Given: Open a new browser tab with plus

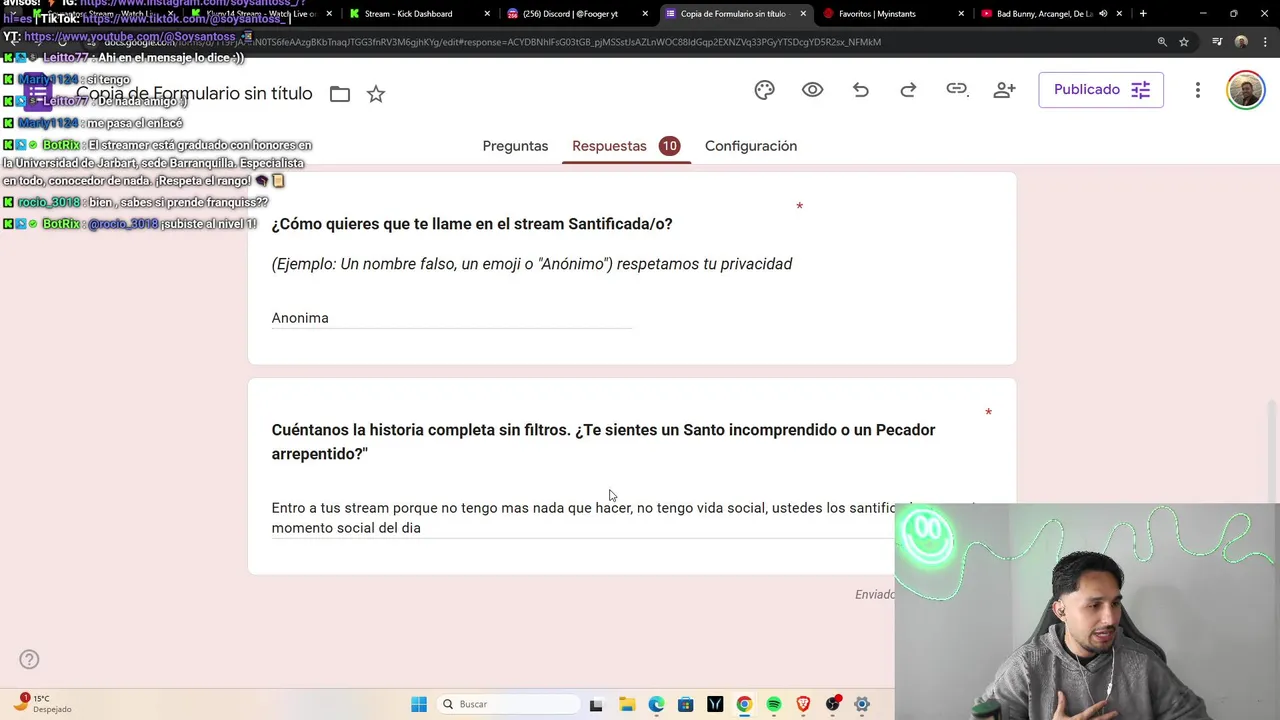Looking at the screenshot, I should pyautogui.click(x=1143, y=14).
